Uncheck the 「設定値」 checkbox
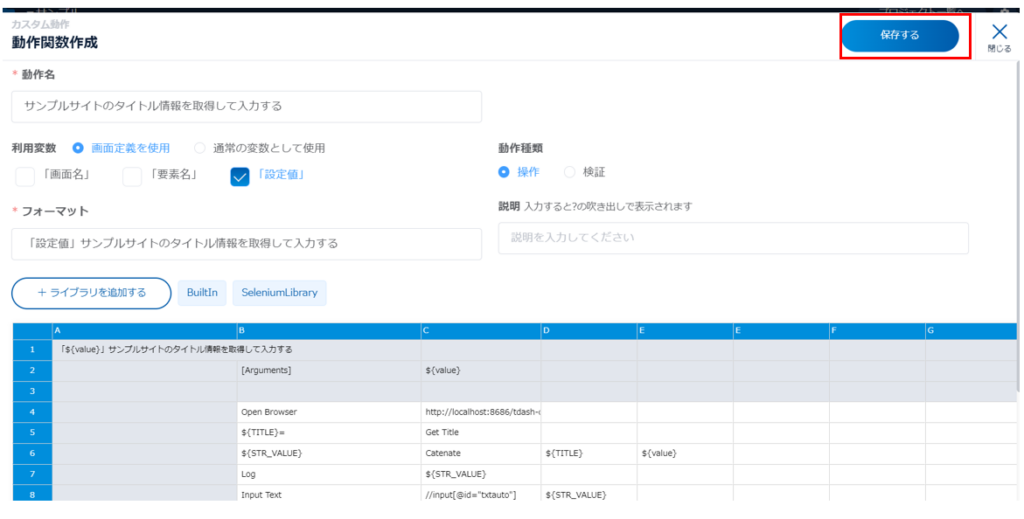The height and width of the screenshot is (519, 1024). click(x=240, y=176)
